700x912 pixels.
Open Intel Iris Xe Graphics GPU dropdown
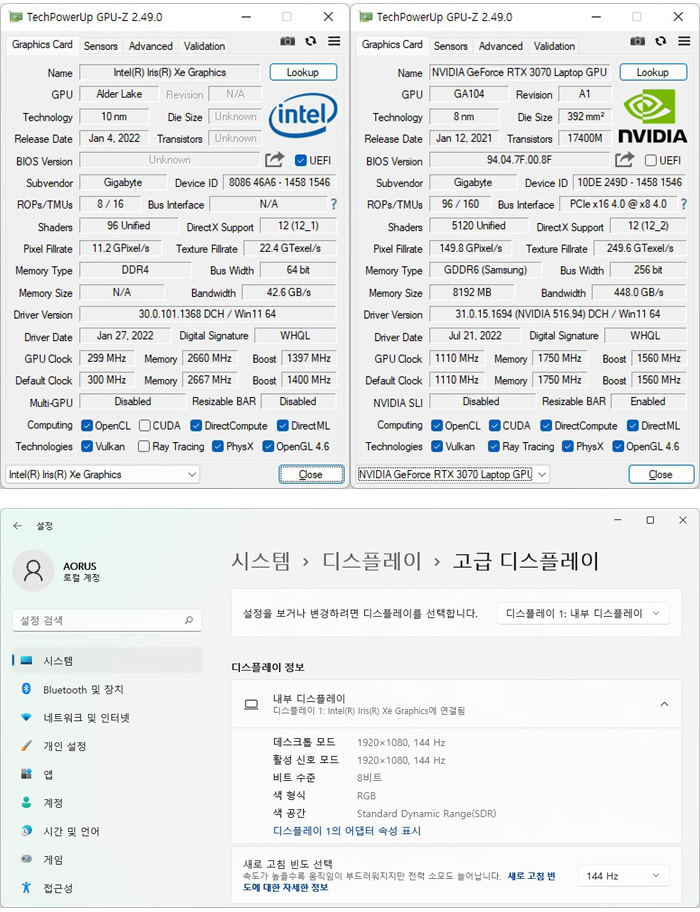(102, 475)
